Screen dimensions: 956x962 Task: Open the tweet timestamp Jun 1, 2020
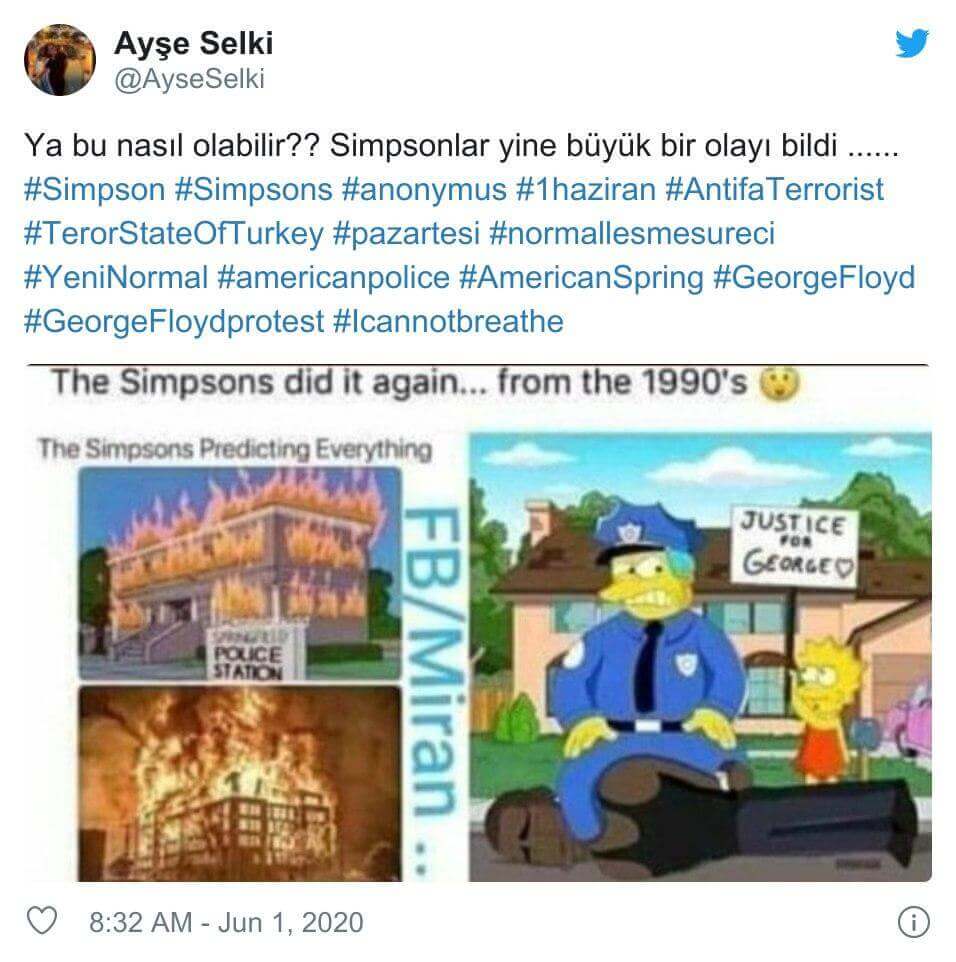point(226,922)
